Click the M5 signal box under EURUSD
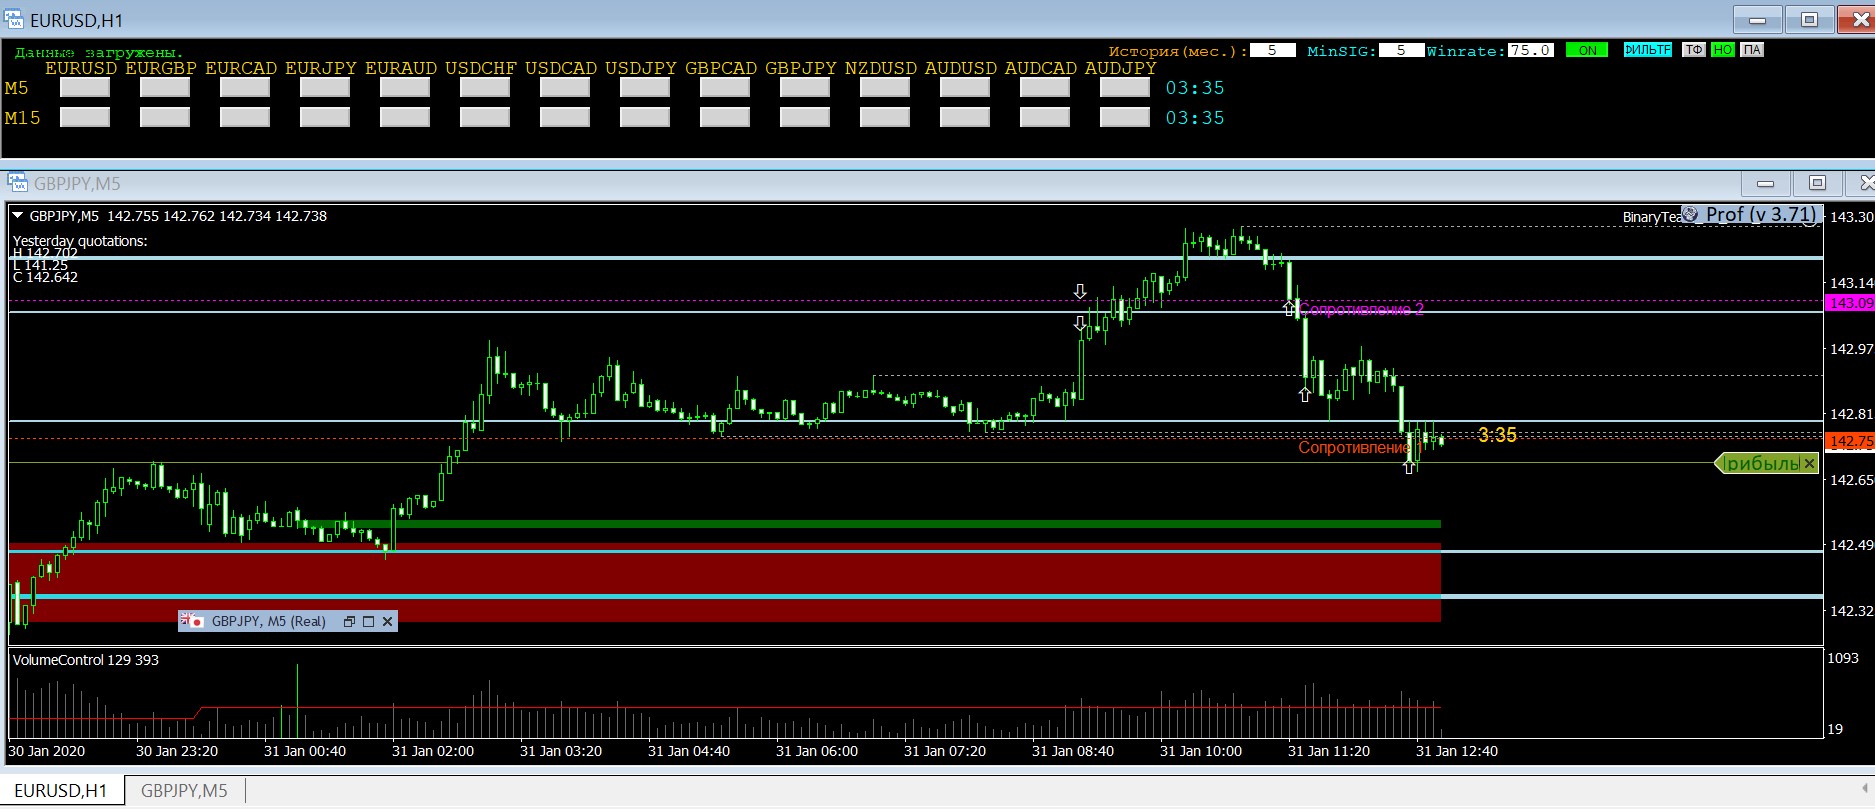This screenshot has width=1875, height=809. point(85,88)
